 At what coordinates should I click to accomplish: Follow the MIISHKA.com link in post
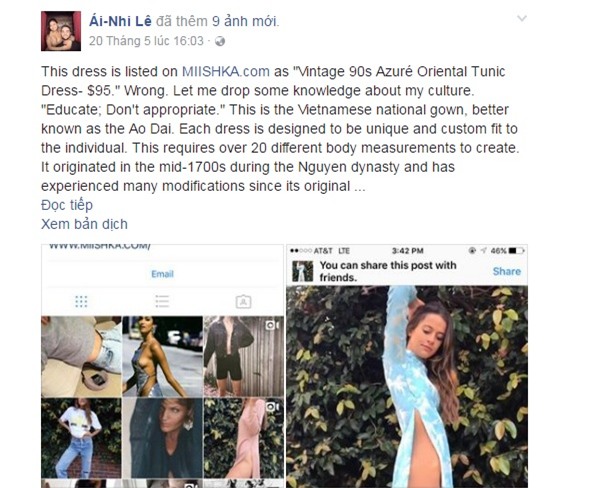pyautogui.click(x=225, y=72)
